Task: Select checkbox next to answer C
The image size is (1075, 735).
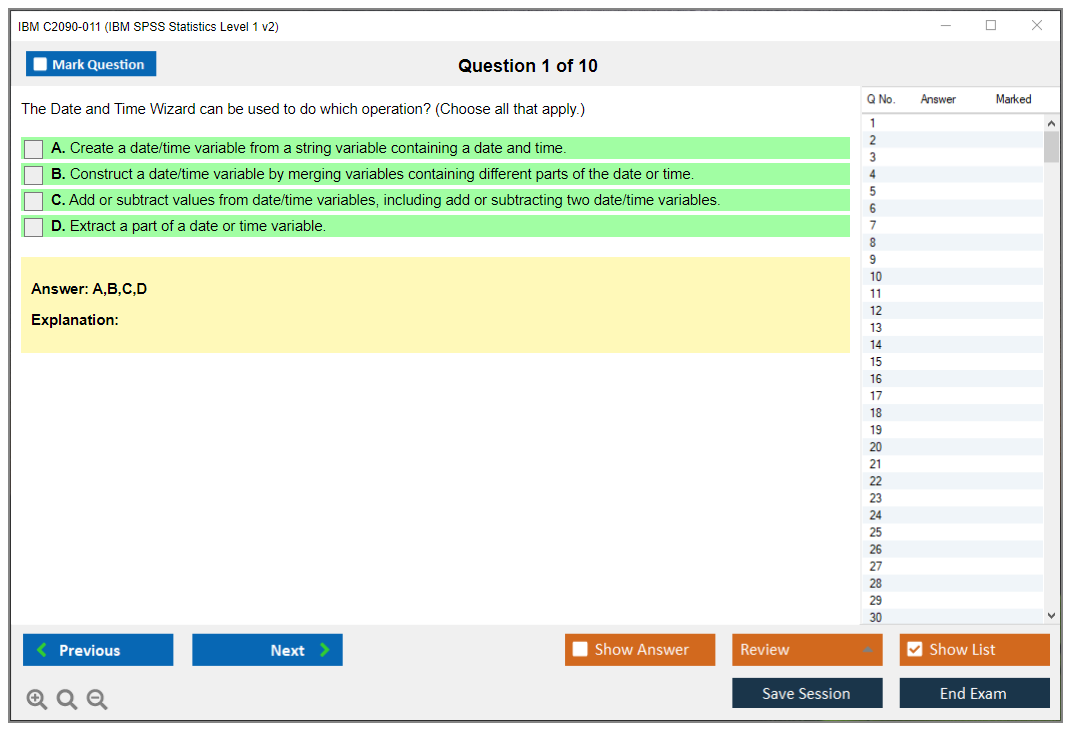Action: click(x=34, y=201)
